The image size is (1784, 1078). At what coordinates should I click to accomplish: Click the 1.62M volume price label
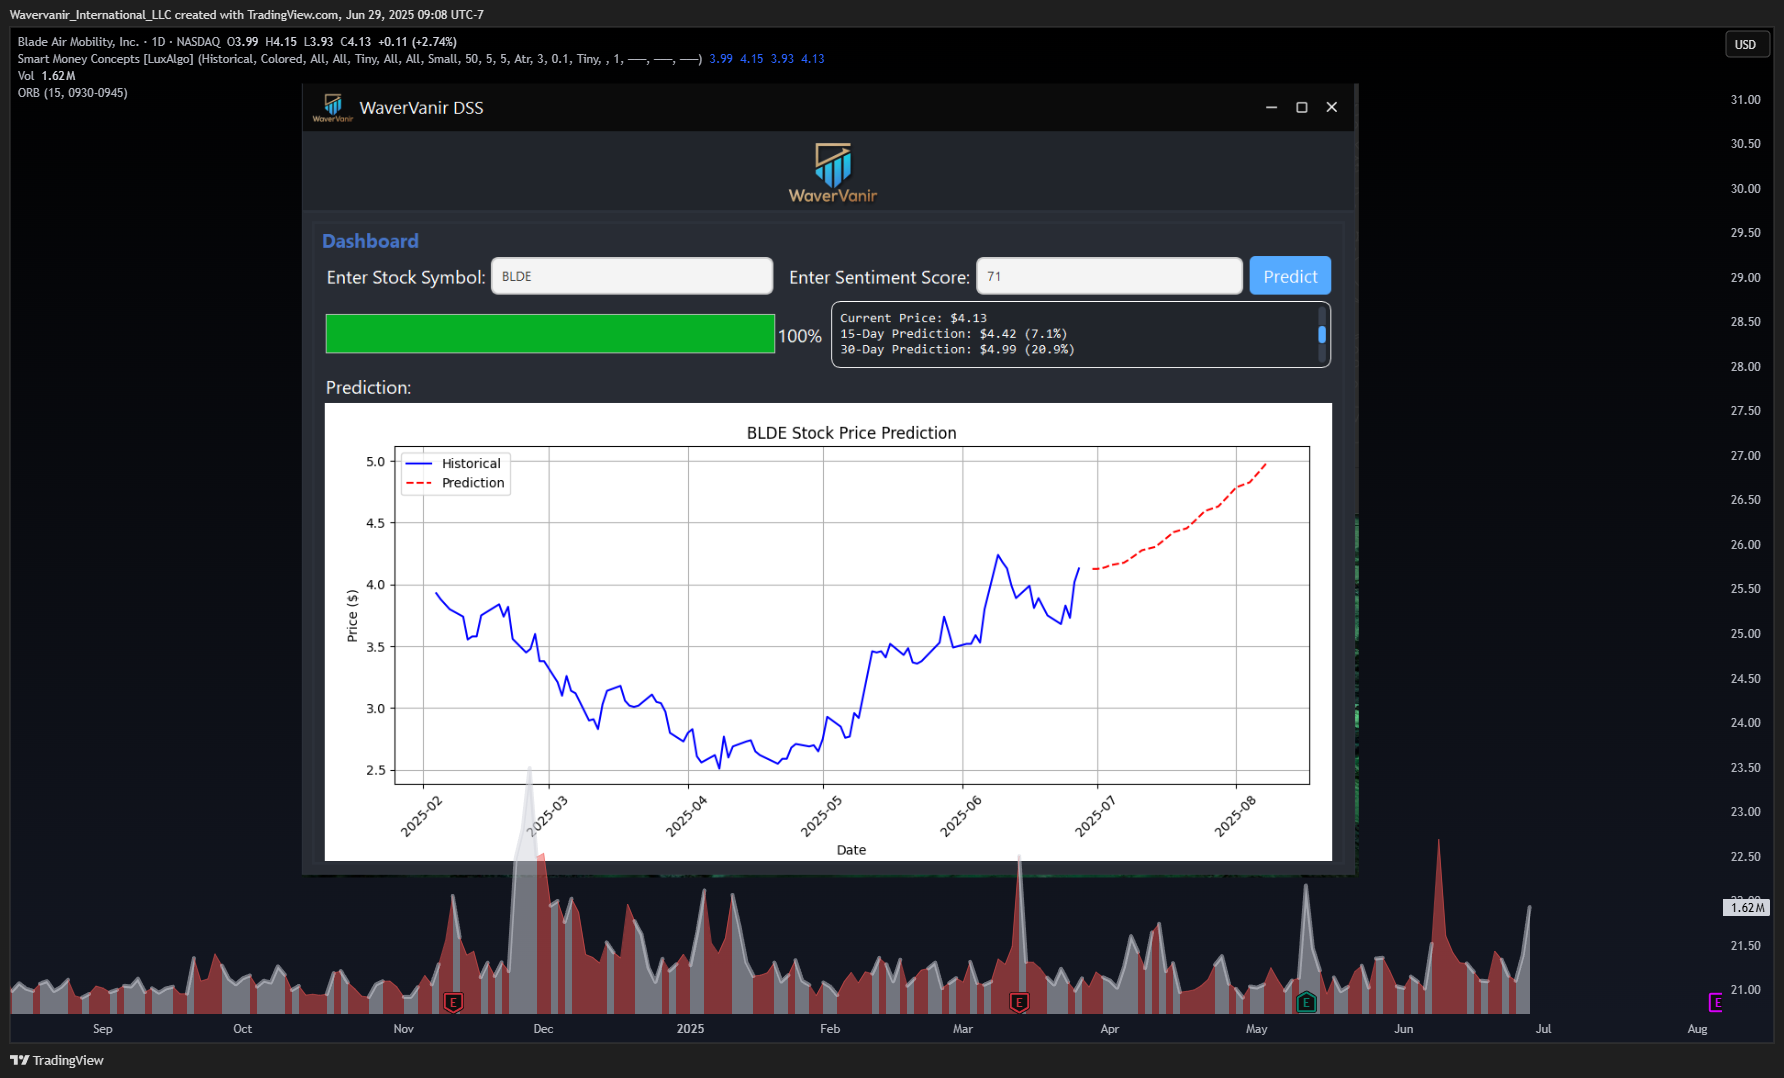click(1746, 907)
